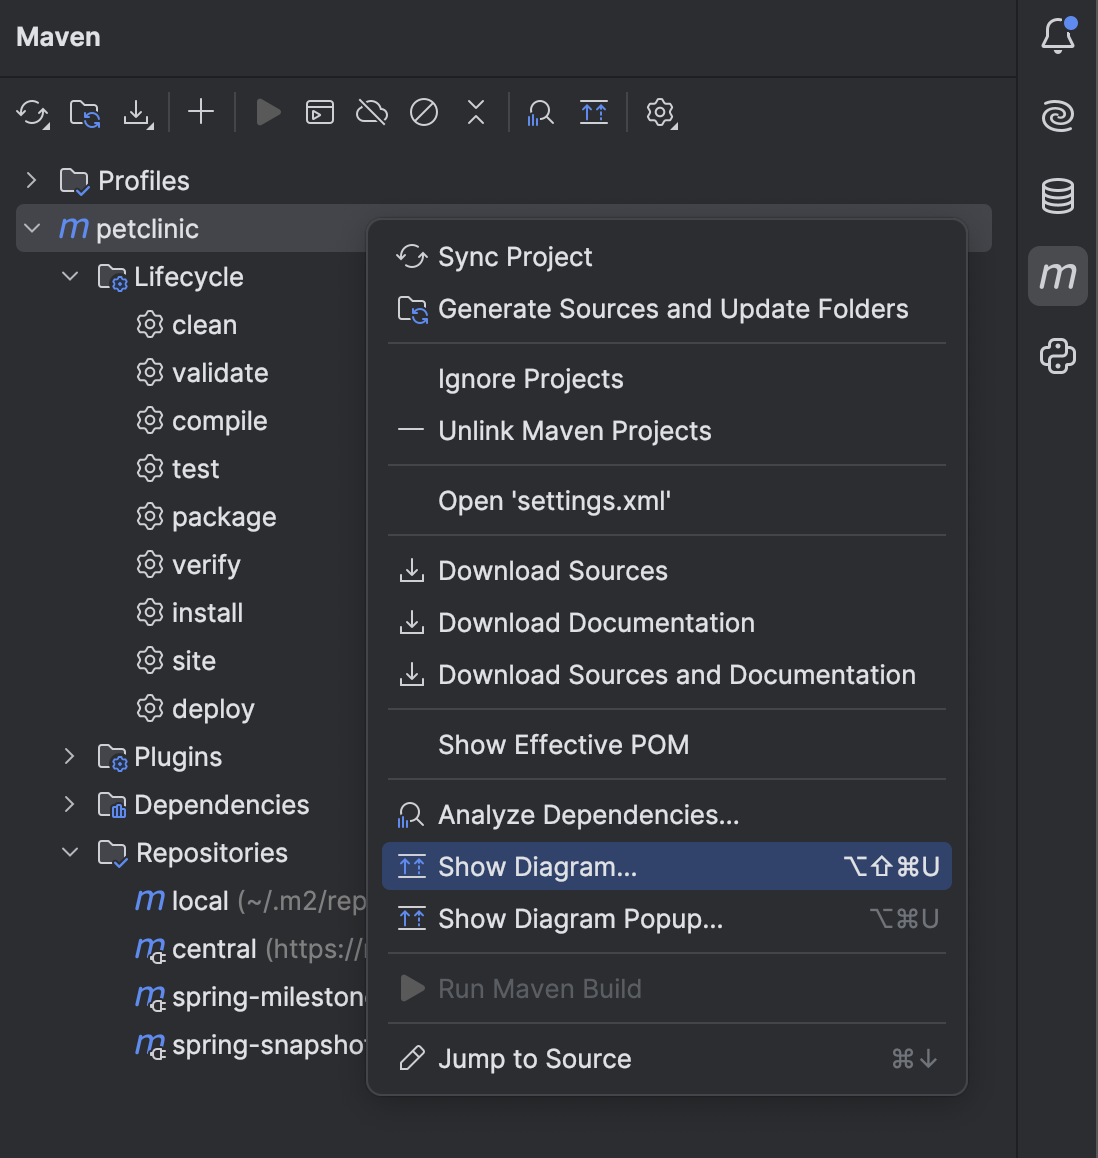Choose Show Effective POM from the menu
Screen dimensions: 1098x1158
click(x=563, y=744)
